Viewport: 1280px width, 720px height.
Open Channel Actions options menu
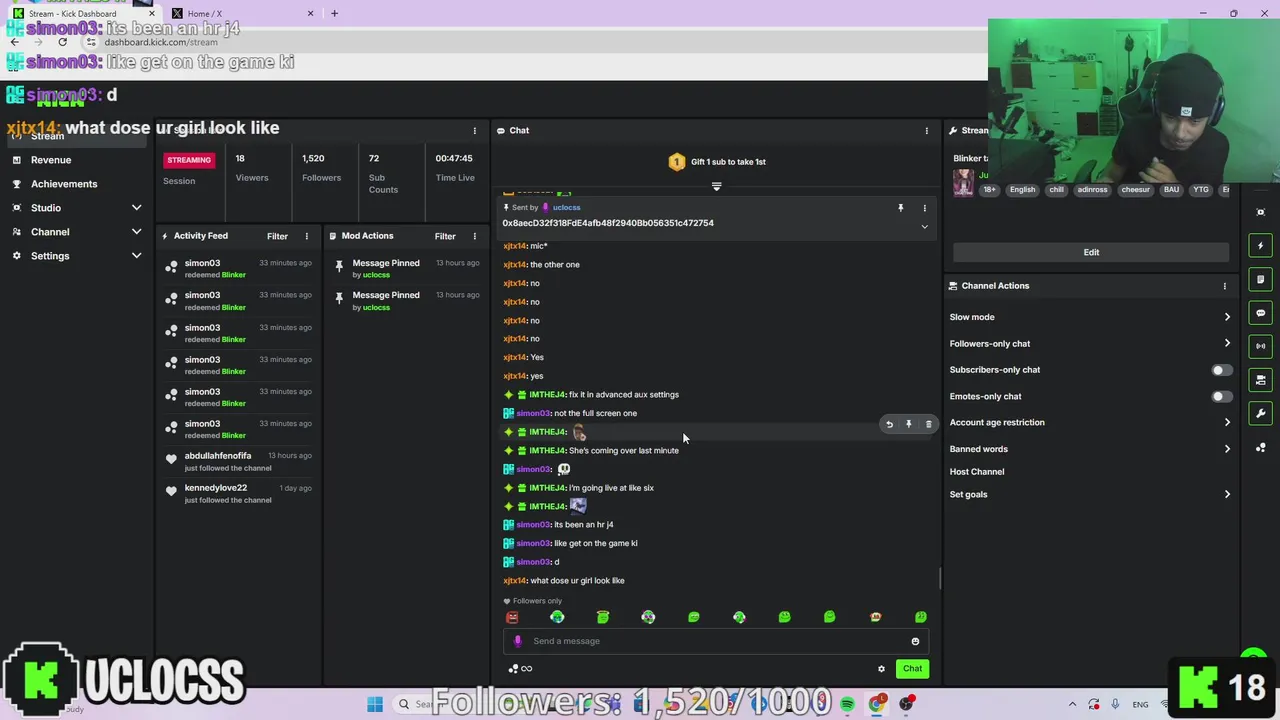(x=1224, y=286)
